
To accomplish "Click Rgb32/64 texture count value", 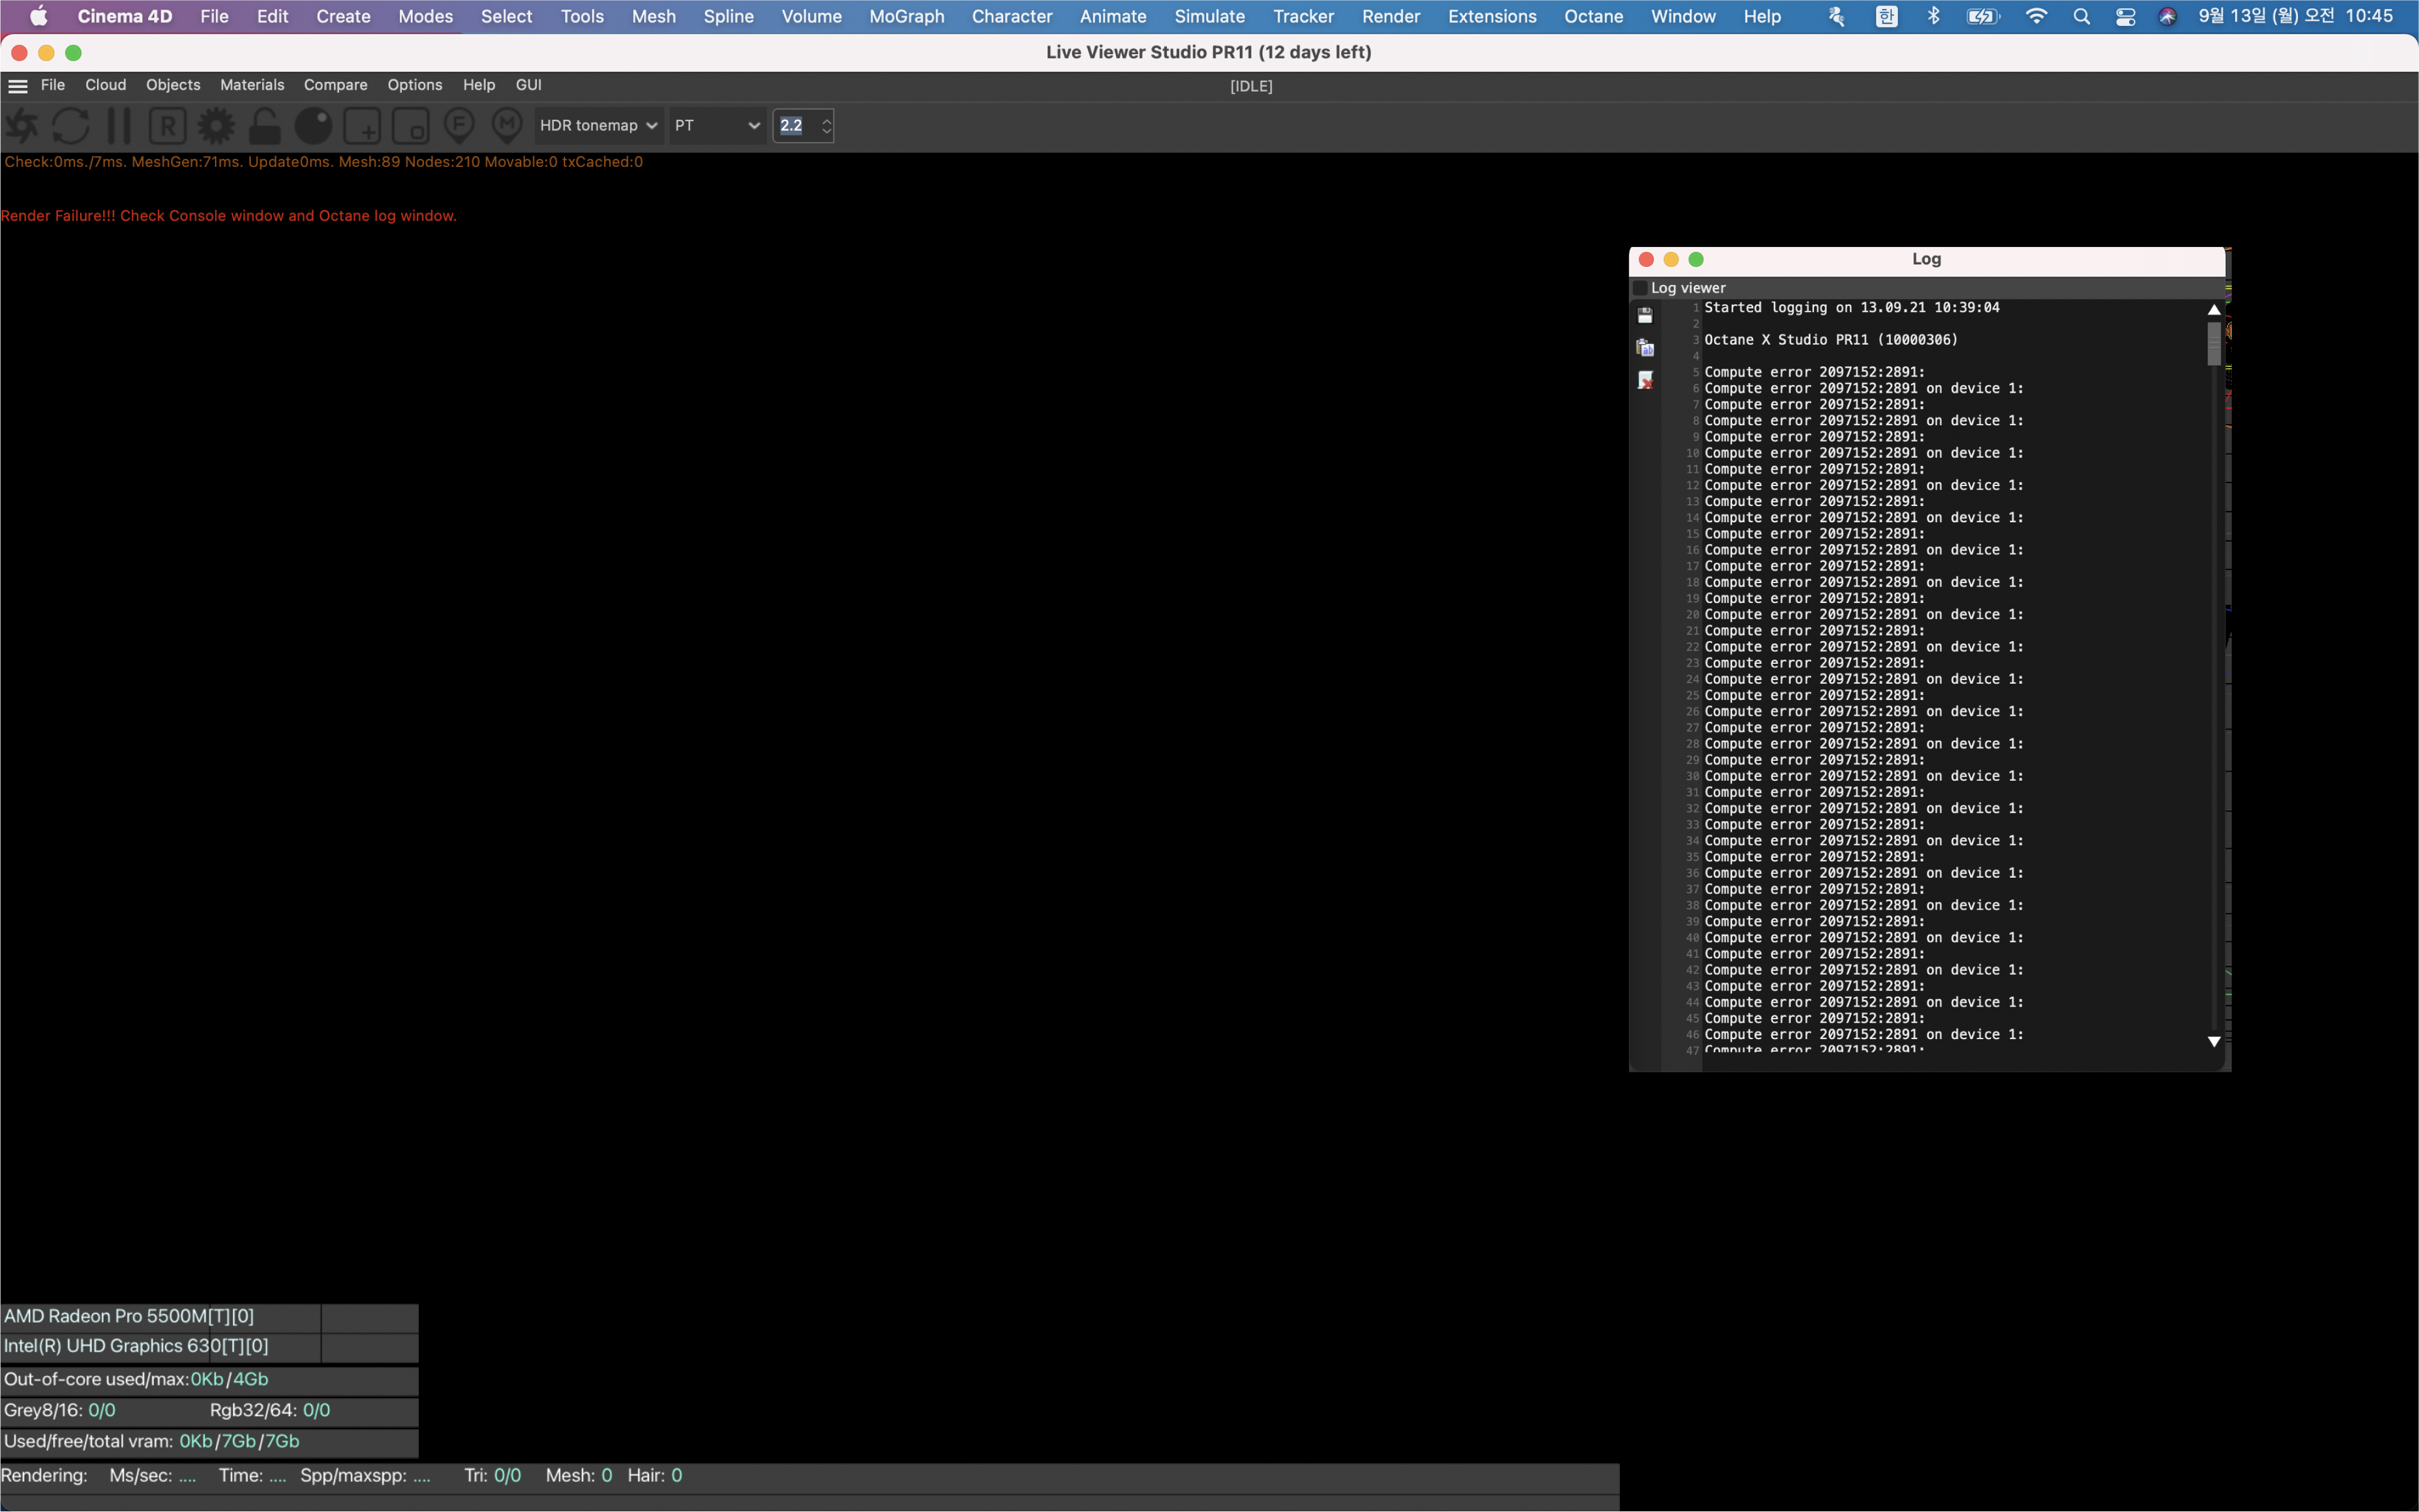I will click(317, 1411).
